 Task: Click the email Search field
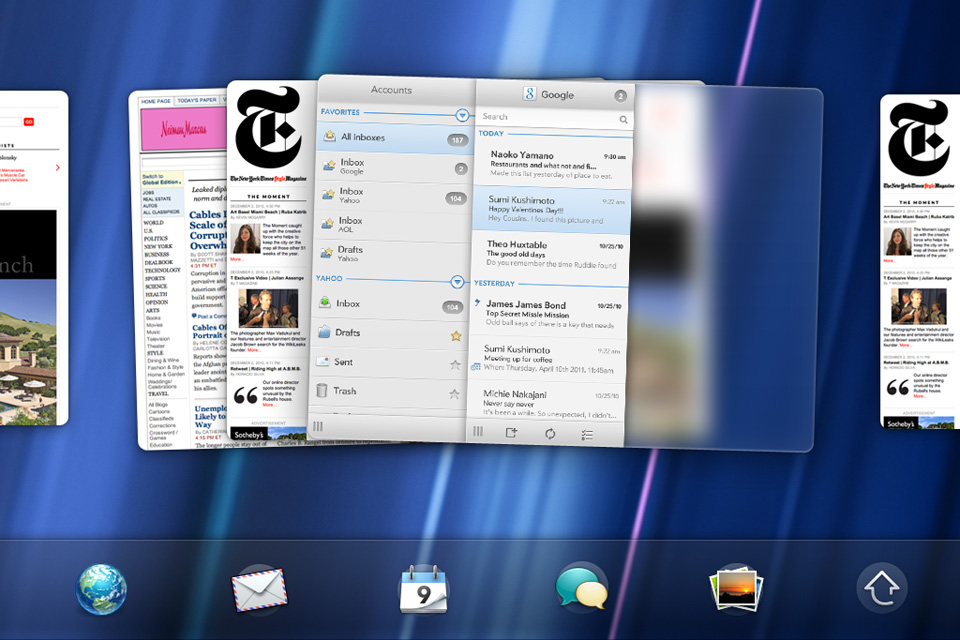point(550,118)
